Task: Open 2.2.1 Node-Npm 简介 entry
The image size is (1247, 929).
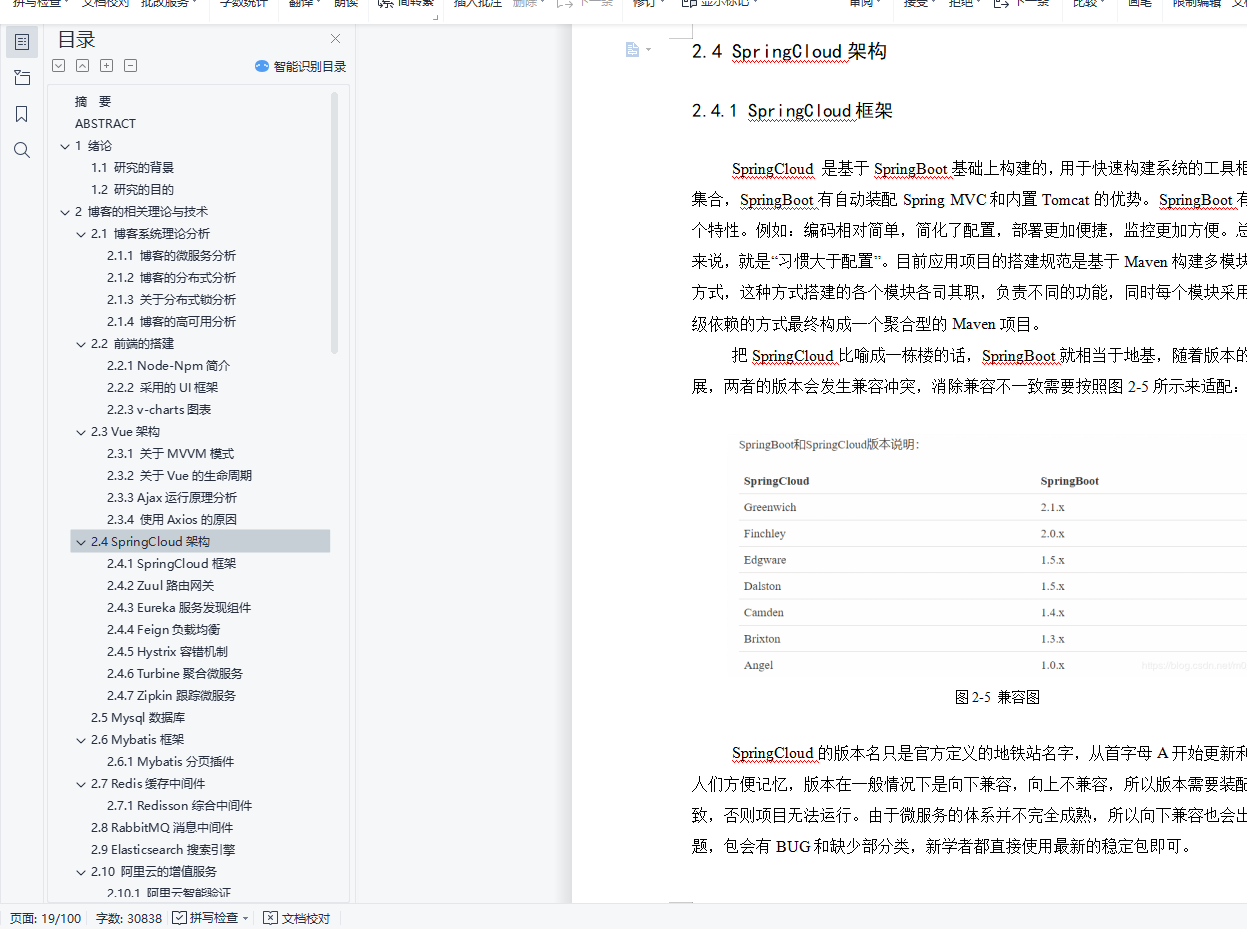Action: click(168, 366)
